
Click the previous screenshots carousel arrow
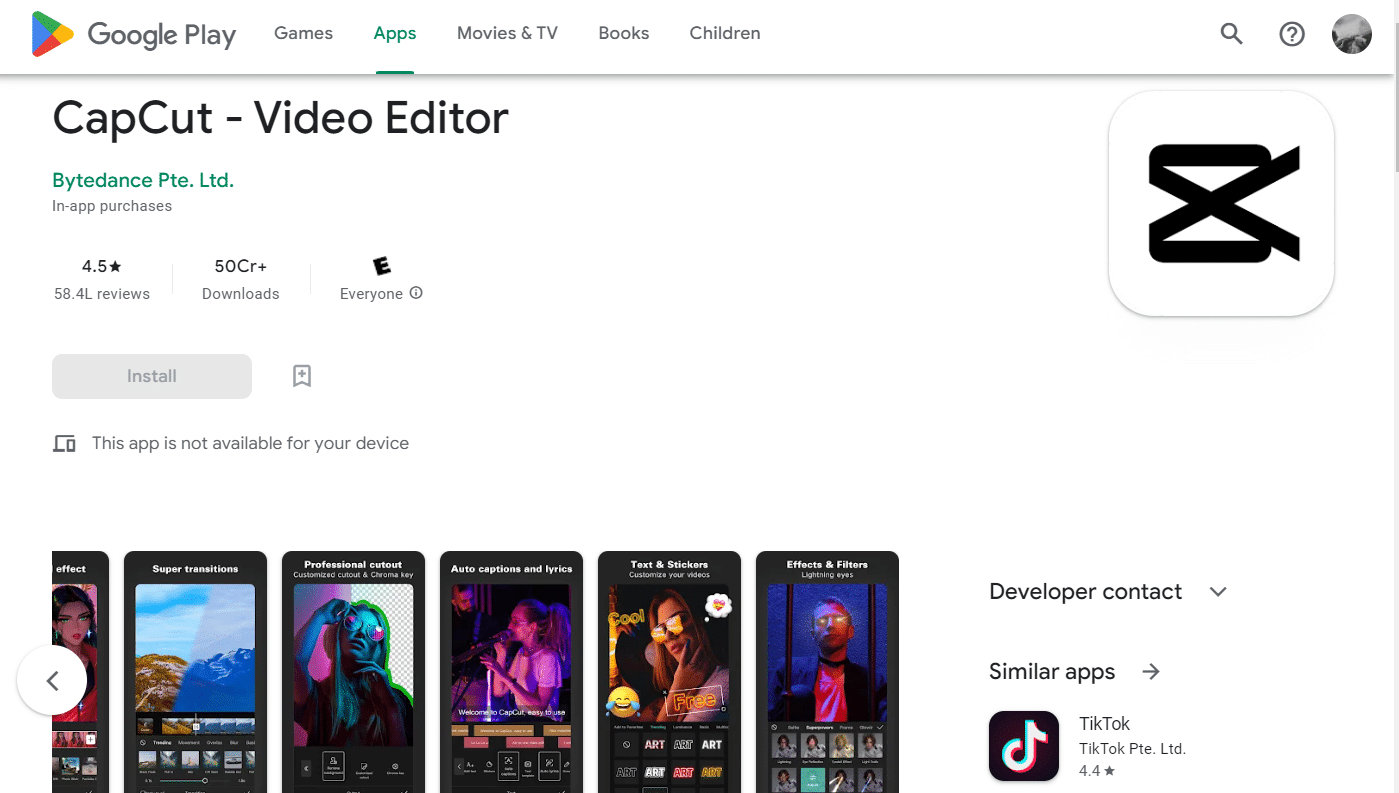(x=51, y=679)
